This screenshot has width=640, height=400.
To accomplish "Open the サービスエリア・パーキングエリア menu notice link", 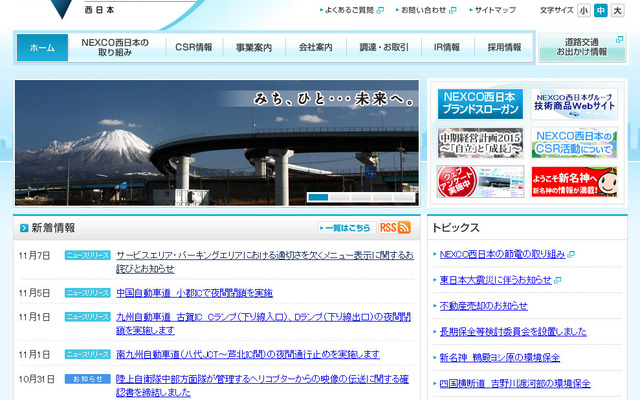I will point(265,262).
